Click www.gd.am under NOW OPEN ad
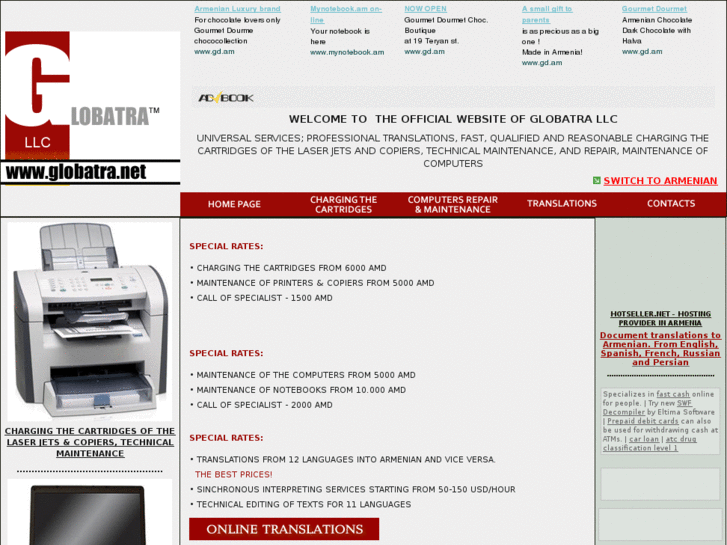The height and width of the screenshot is (545, 727). tap(424, 51)
